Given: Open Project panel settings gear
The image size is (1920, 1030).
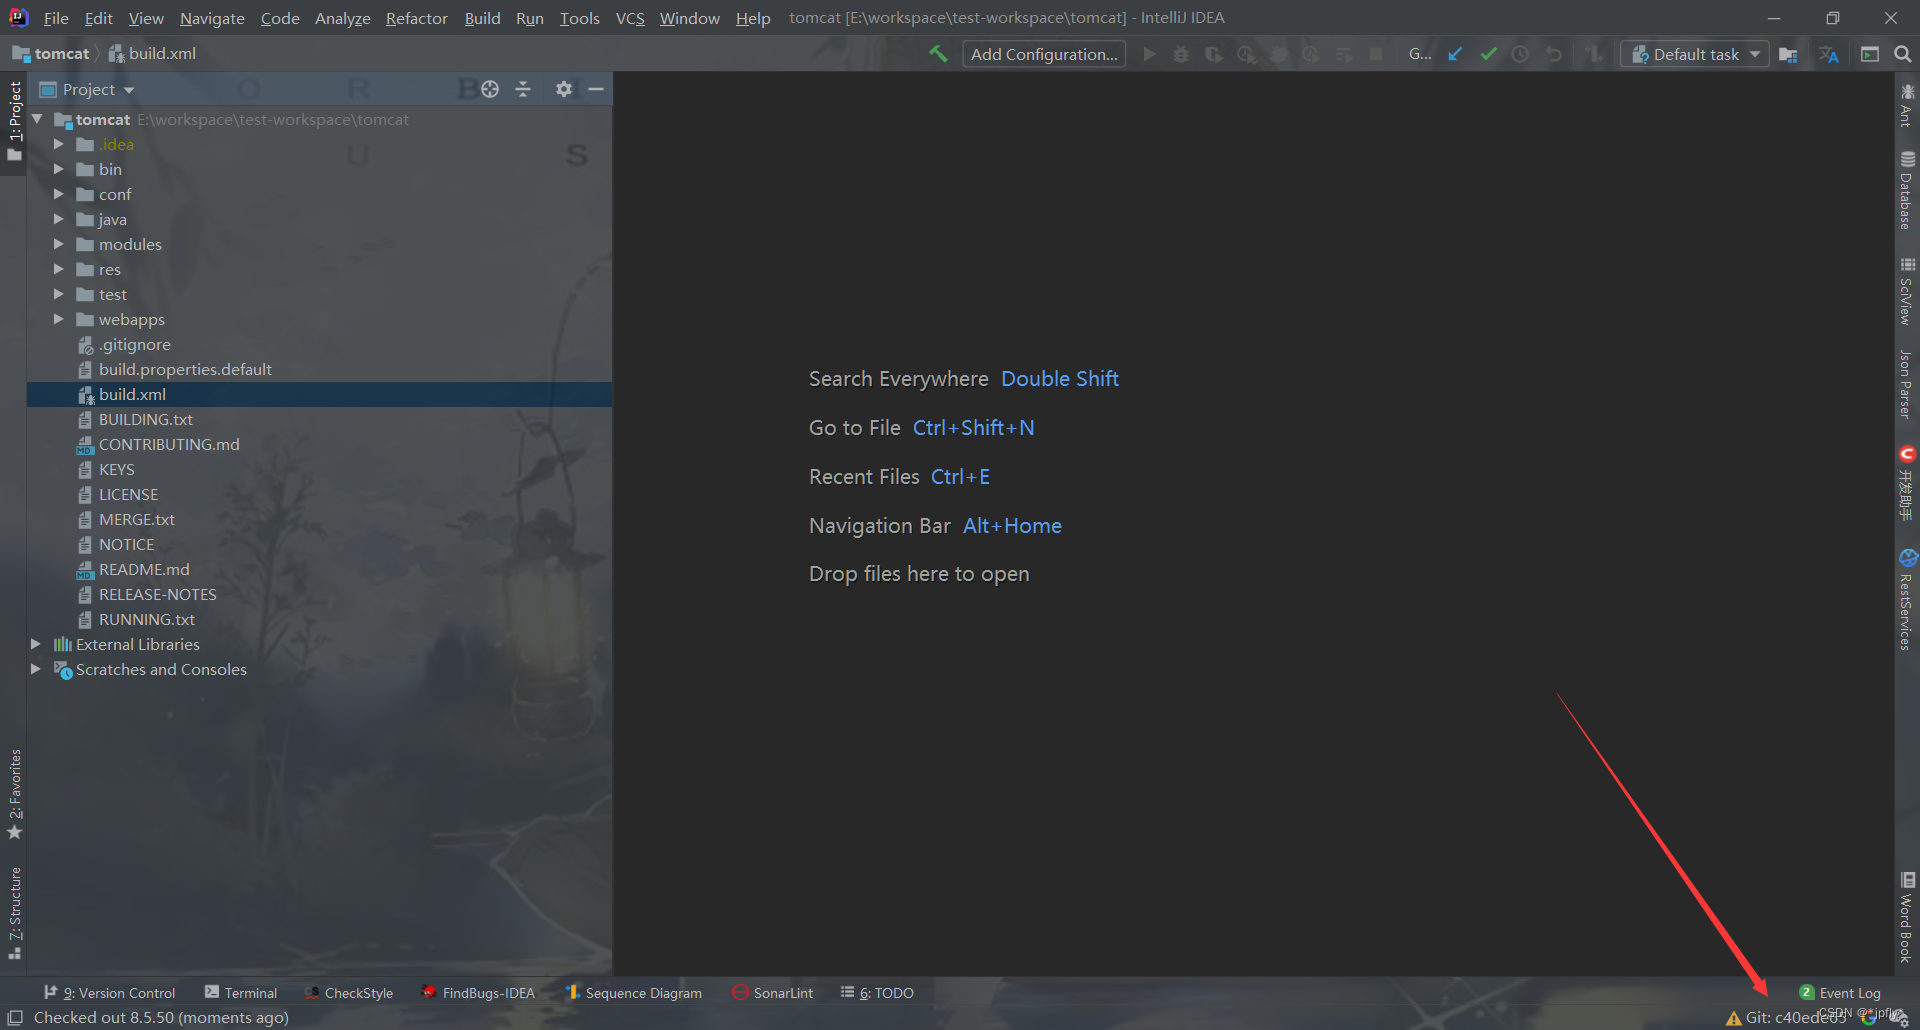Looking at the screenshot, I should (x=564, y=89).
